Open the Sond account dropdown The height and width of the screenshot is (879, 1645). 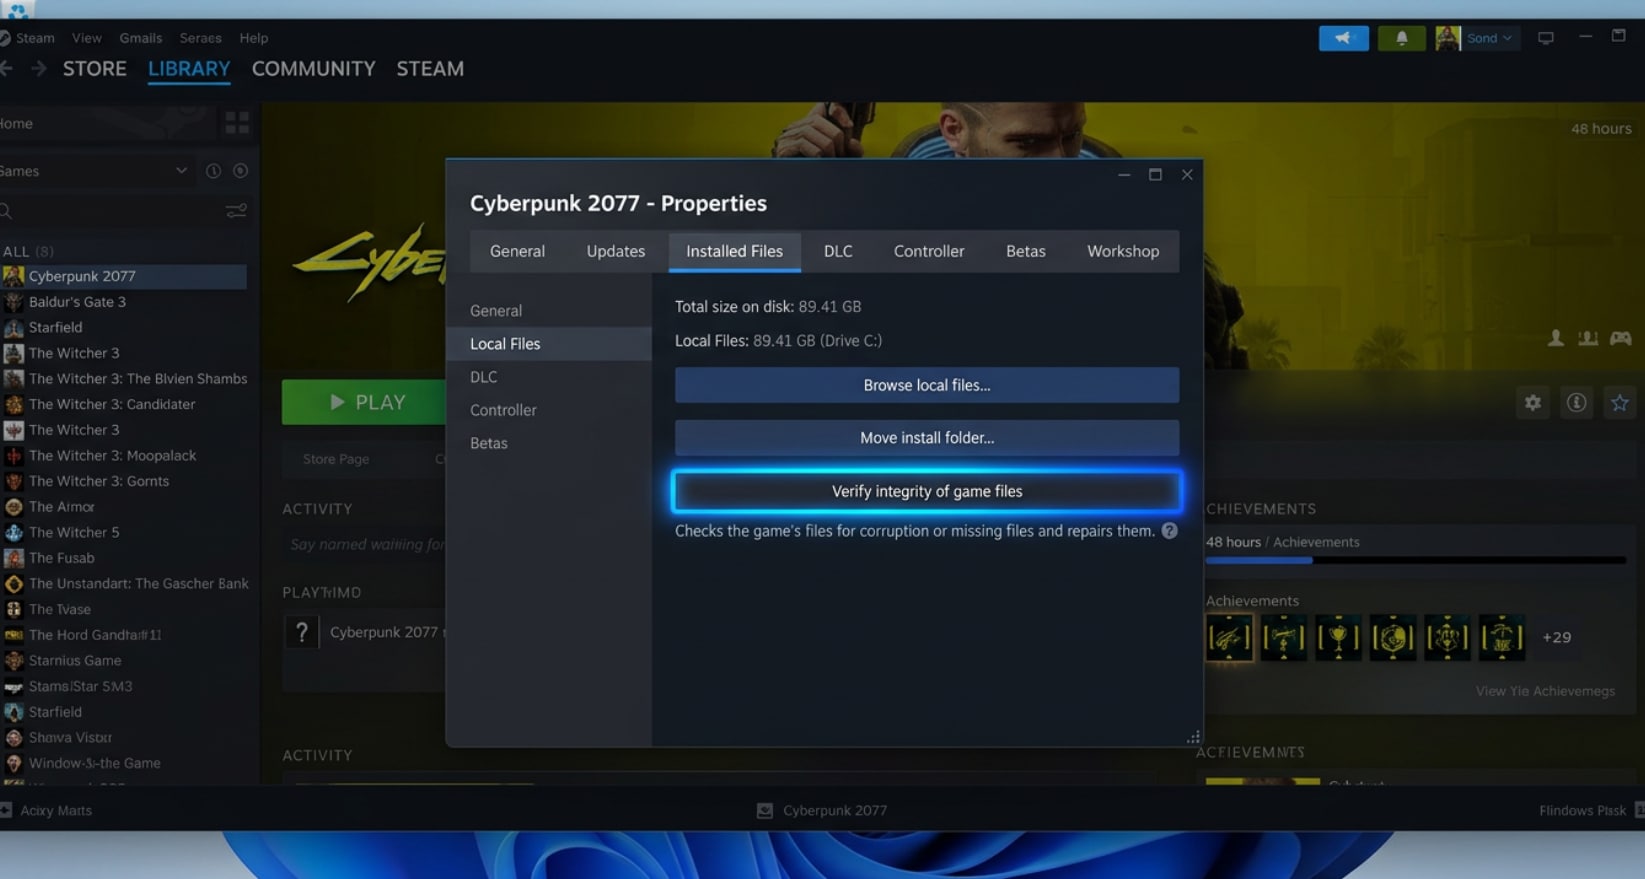click(1489, 38)
